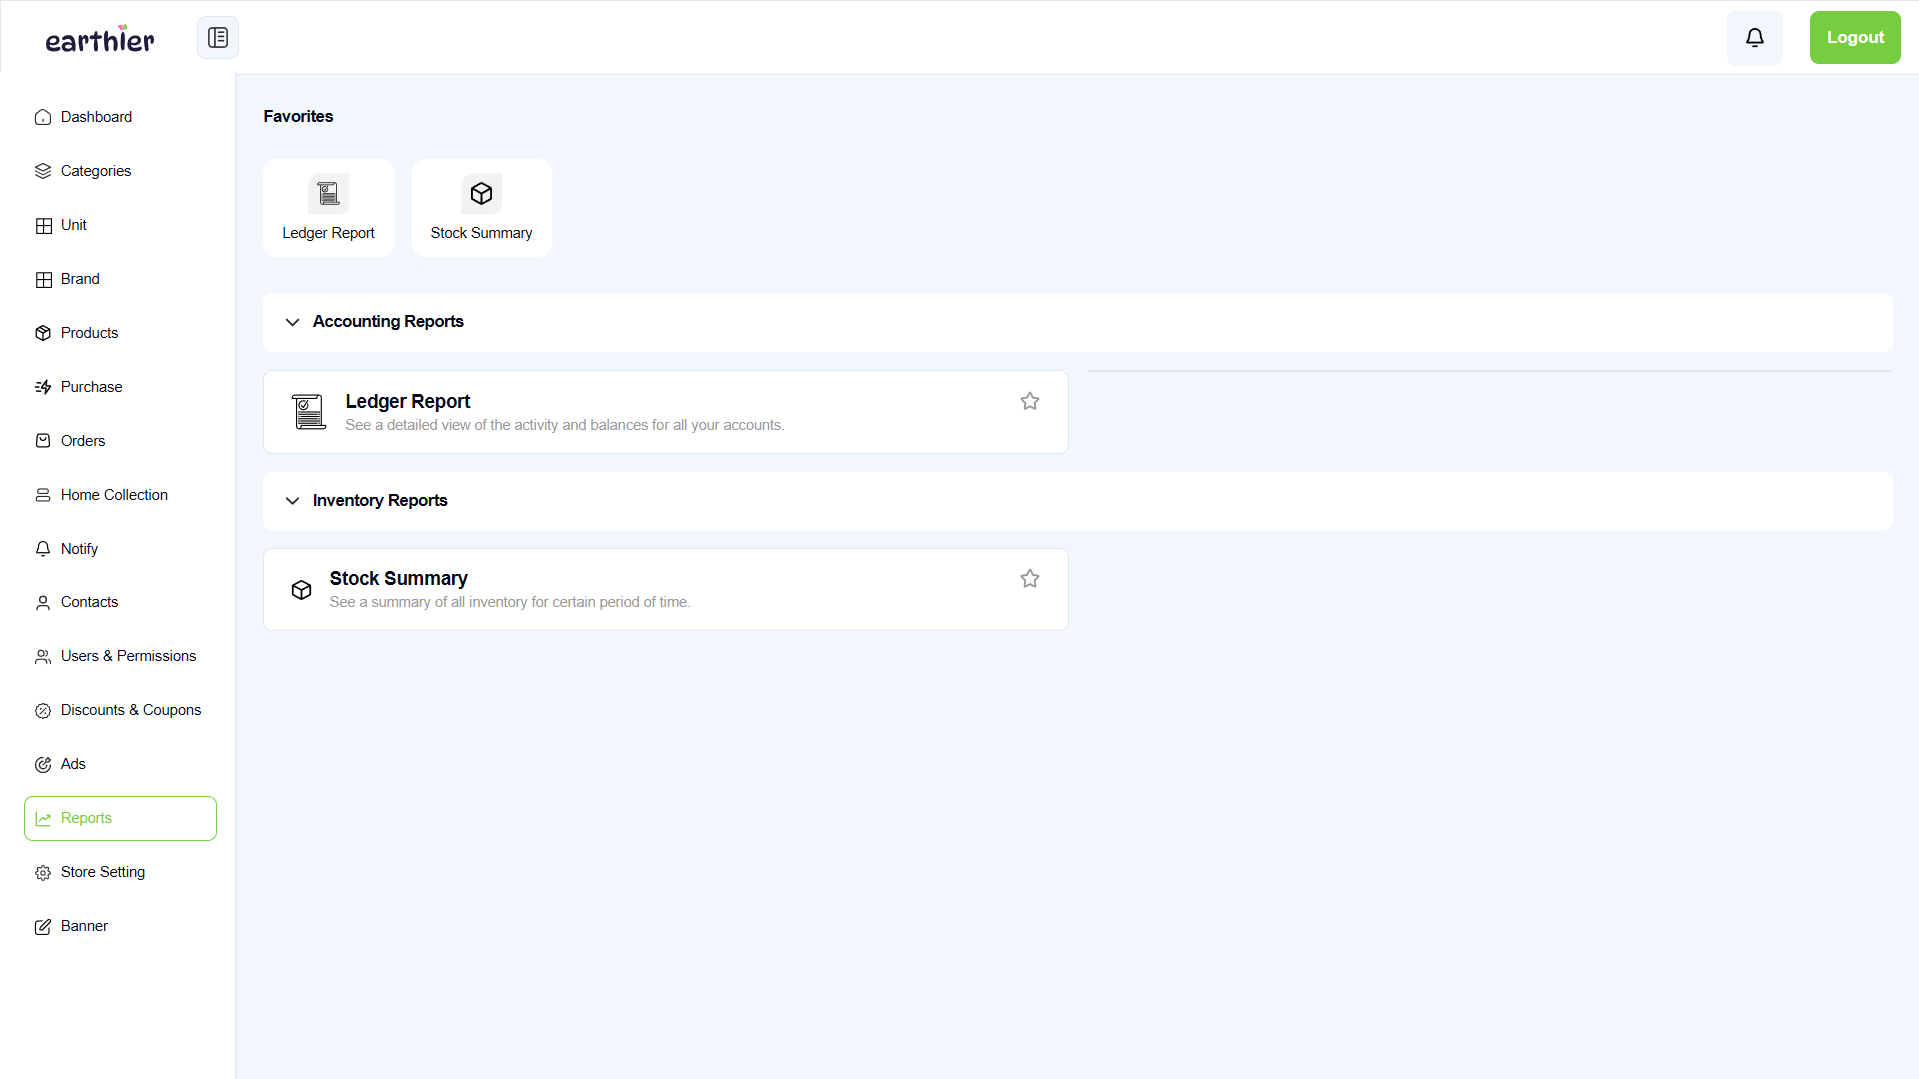Select the Dashboard icon in the sidebar
The width and height of the screenshot is (1919, 1079).
point(43,117)
